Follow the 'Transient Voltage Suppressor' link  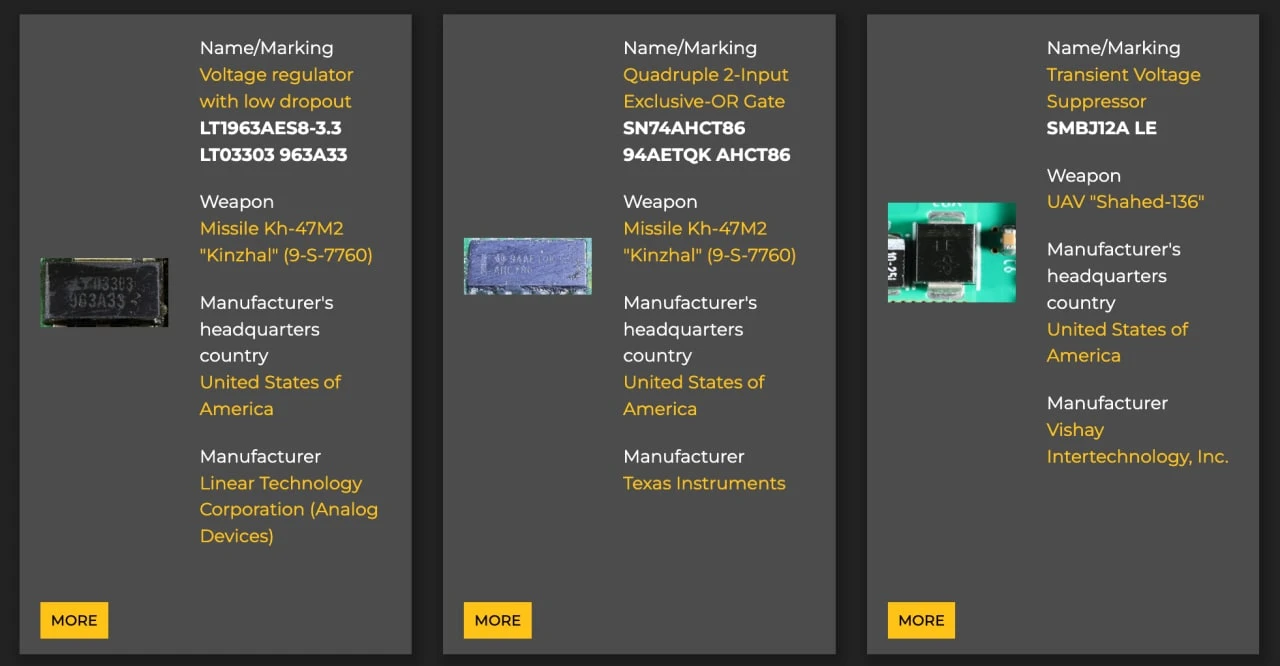(x=1123, y=88)
